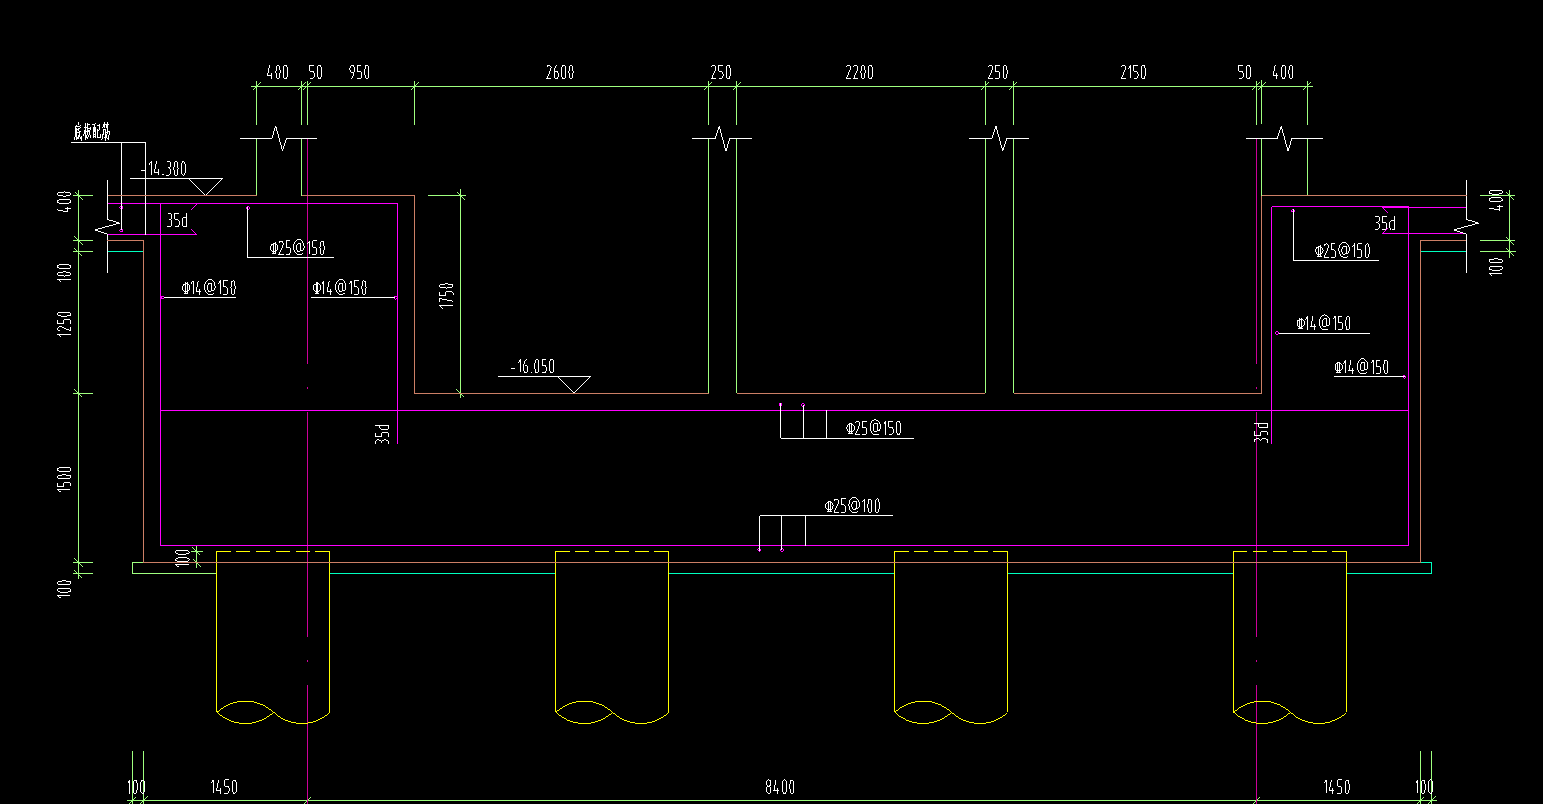Select the 250 dimension between 2200 and 2150
The image size is (1543, 804).
[x=998, y=73]
